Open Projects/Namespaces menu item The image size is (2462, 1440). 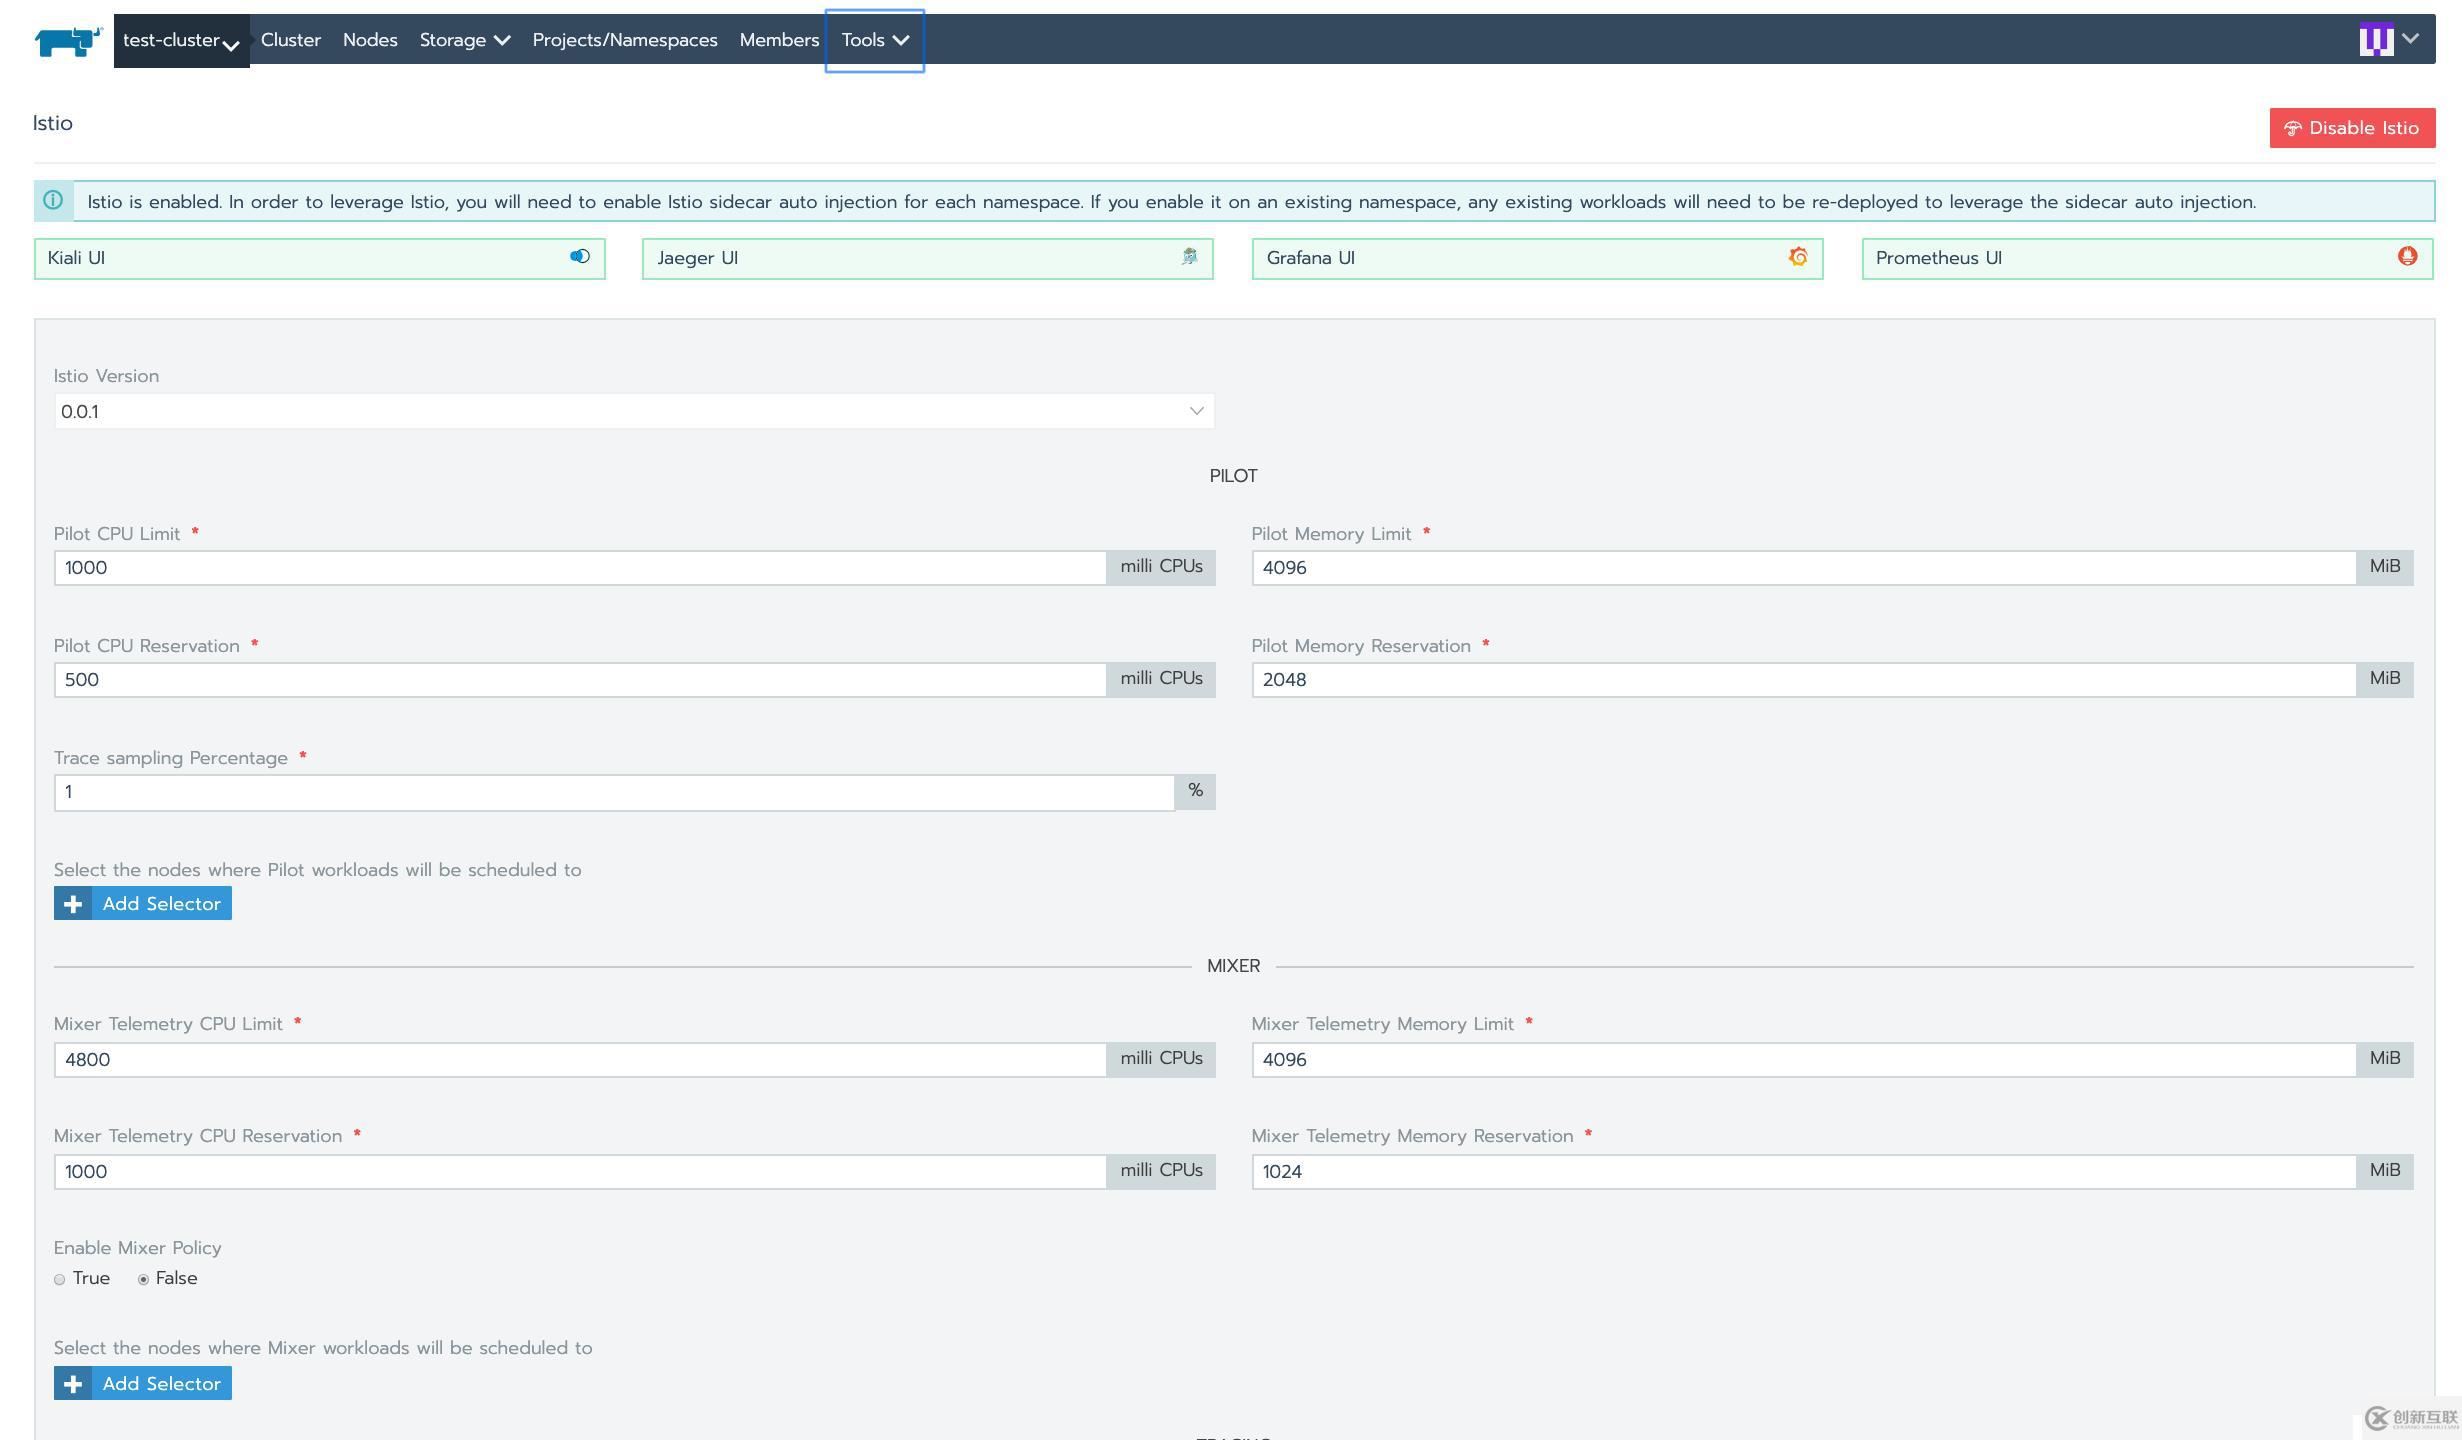tap(624, 38)
